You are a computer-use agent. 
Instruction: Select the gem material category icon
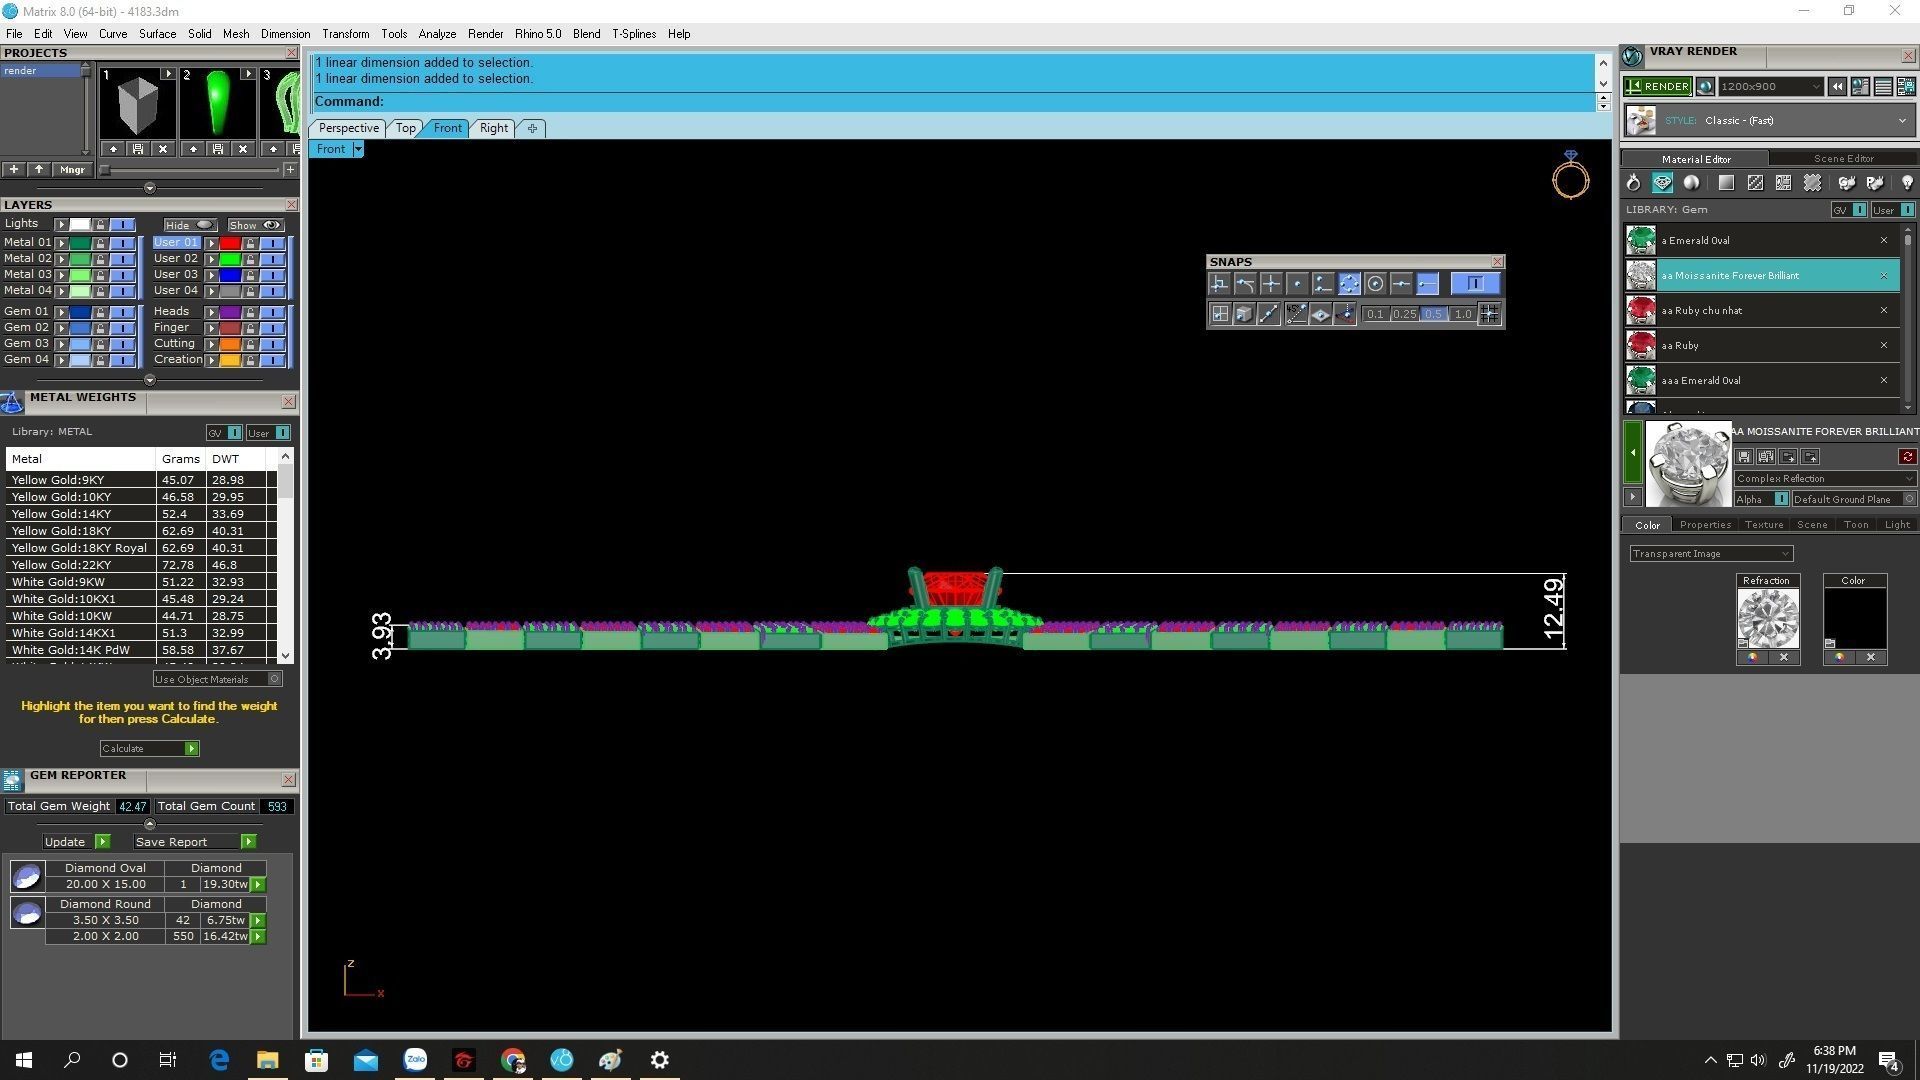pos(1662,183)
